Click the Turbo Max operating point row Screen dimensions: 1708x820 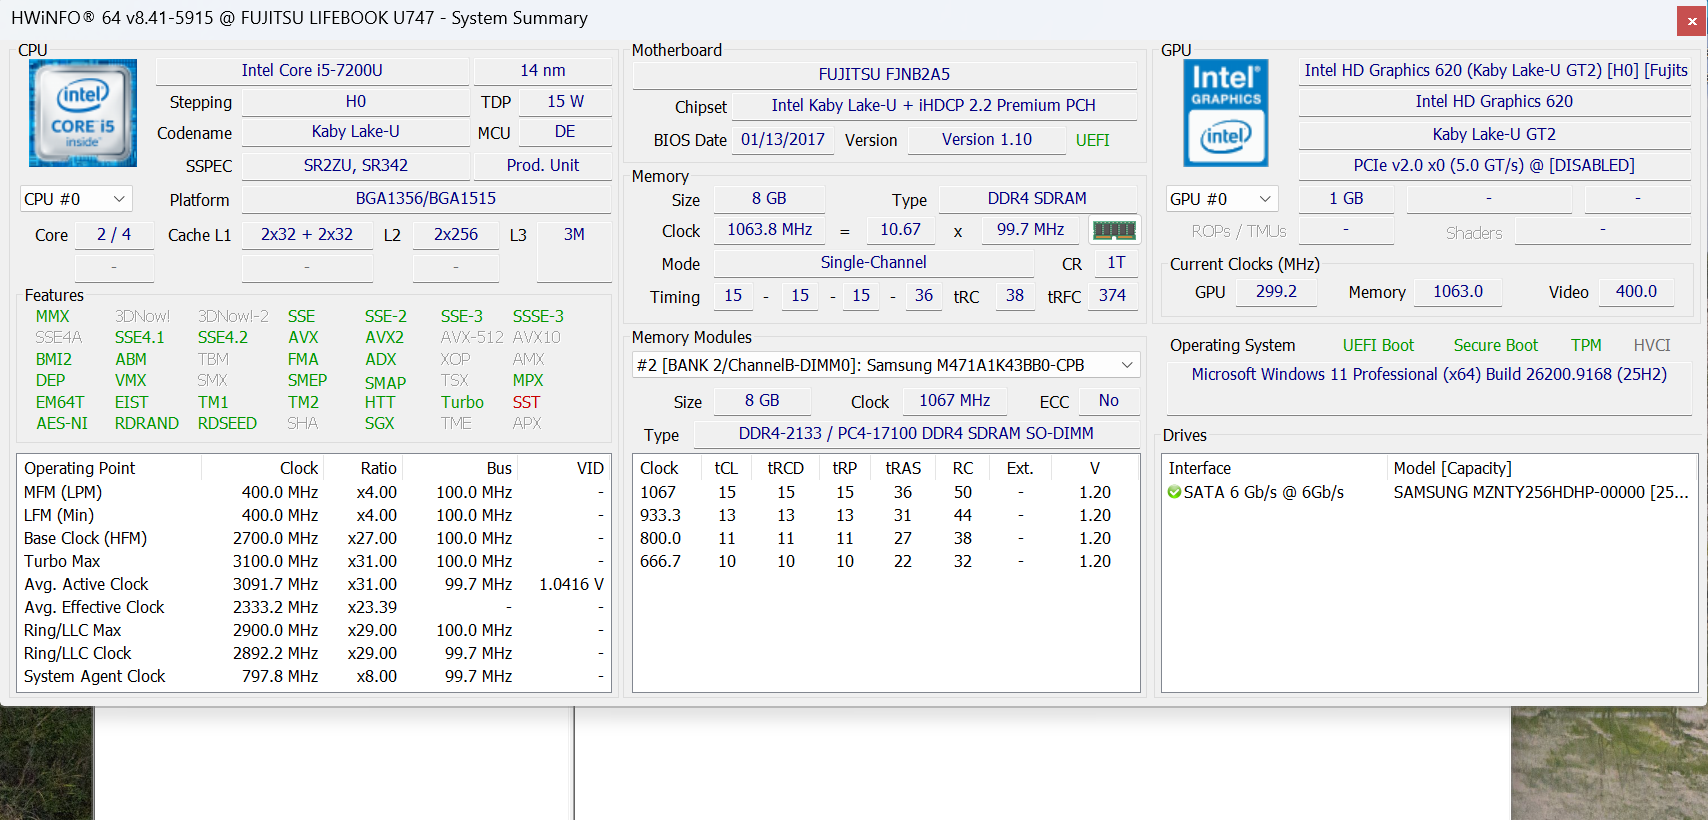click(314, 561)
